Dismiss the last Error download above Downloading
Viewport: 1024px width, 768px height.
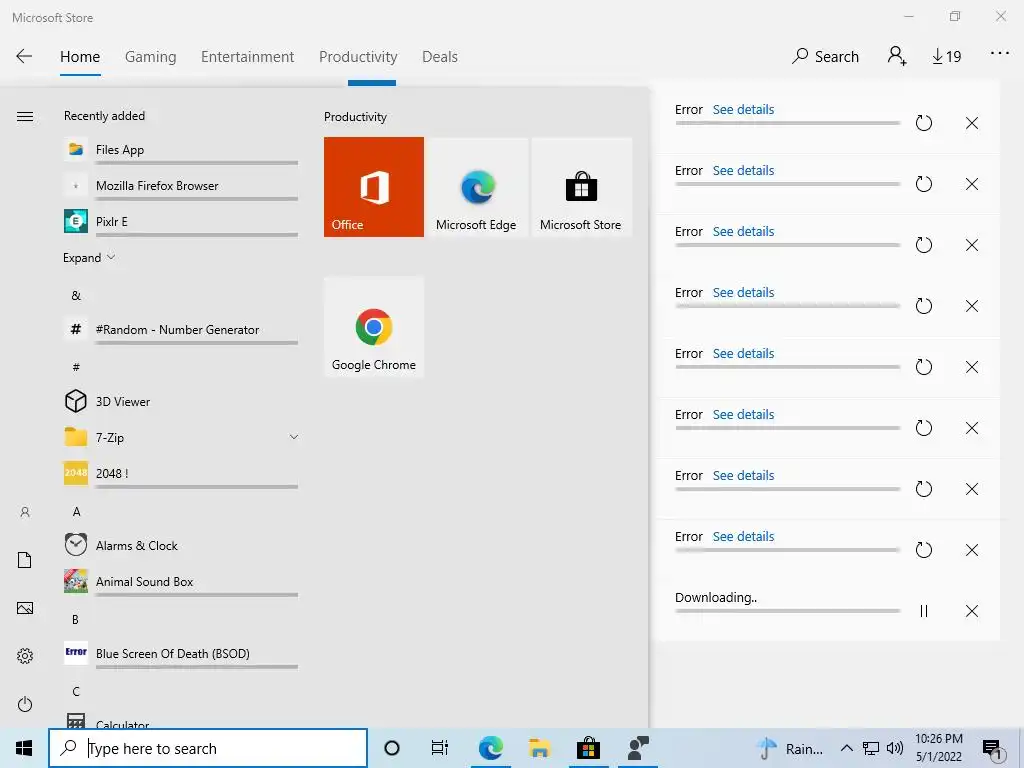(972, 550)
